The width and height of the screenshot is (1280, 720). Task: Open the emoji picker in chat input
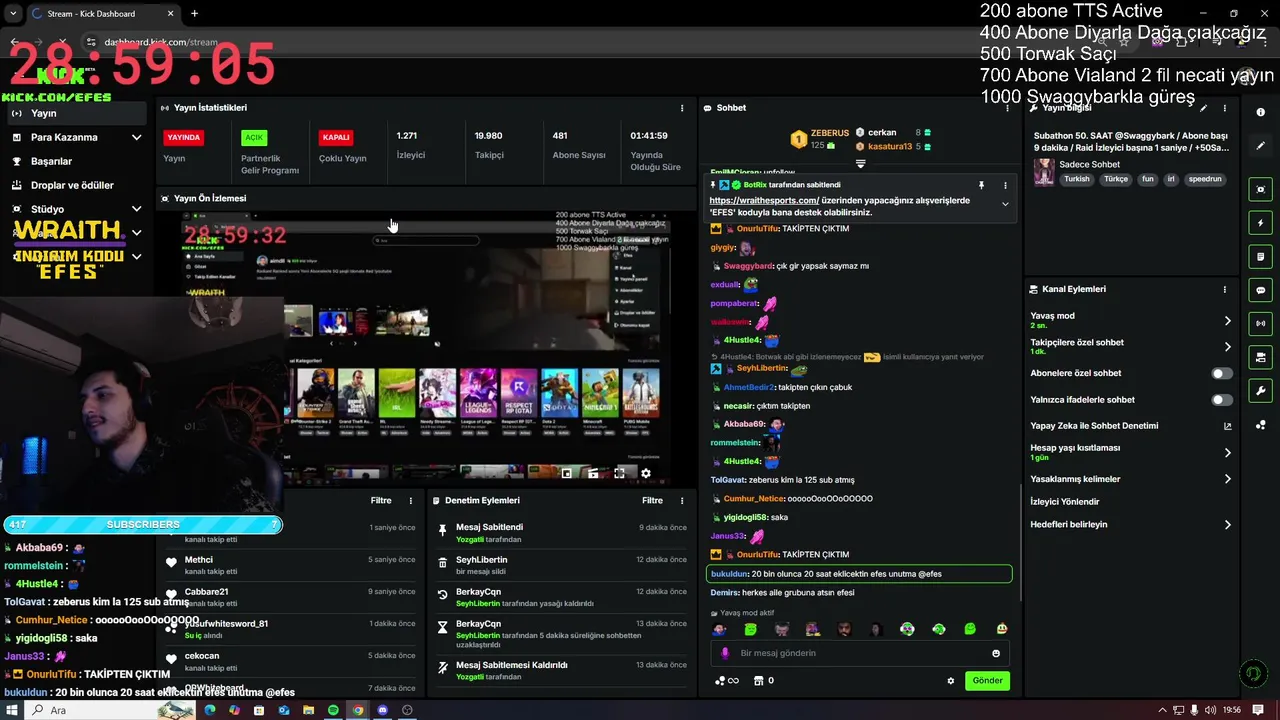pyautogui.click(x=996, y=653)
